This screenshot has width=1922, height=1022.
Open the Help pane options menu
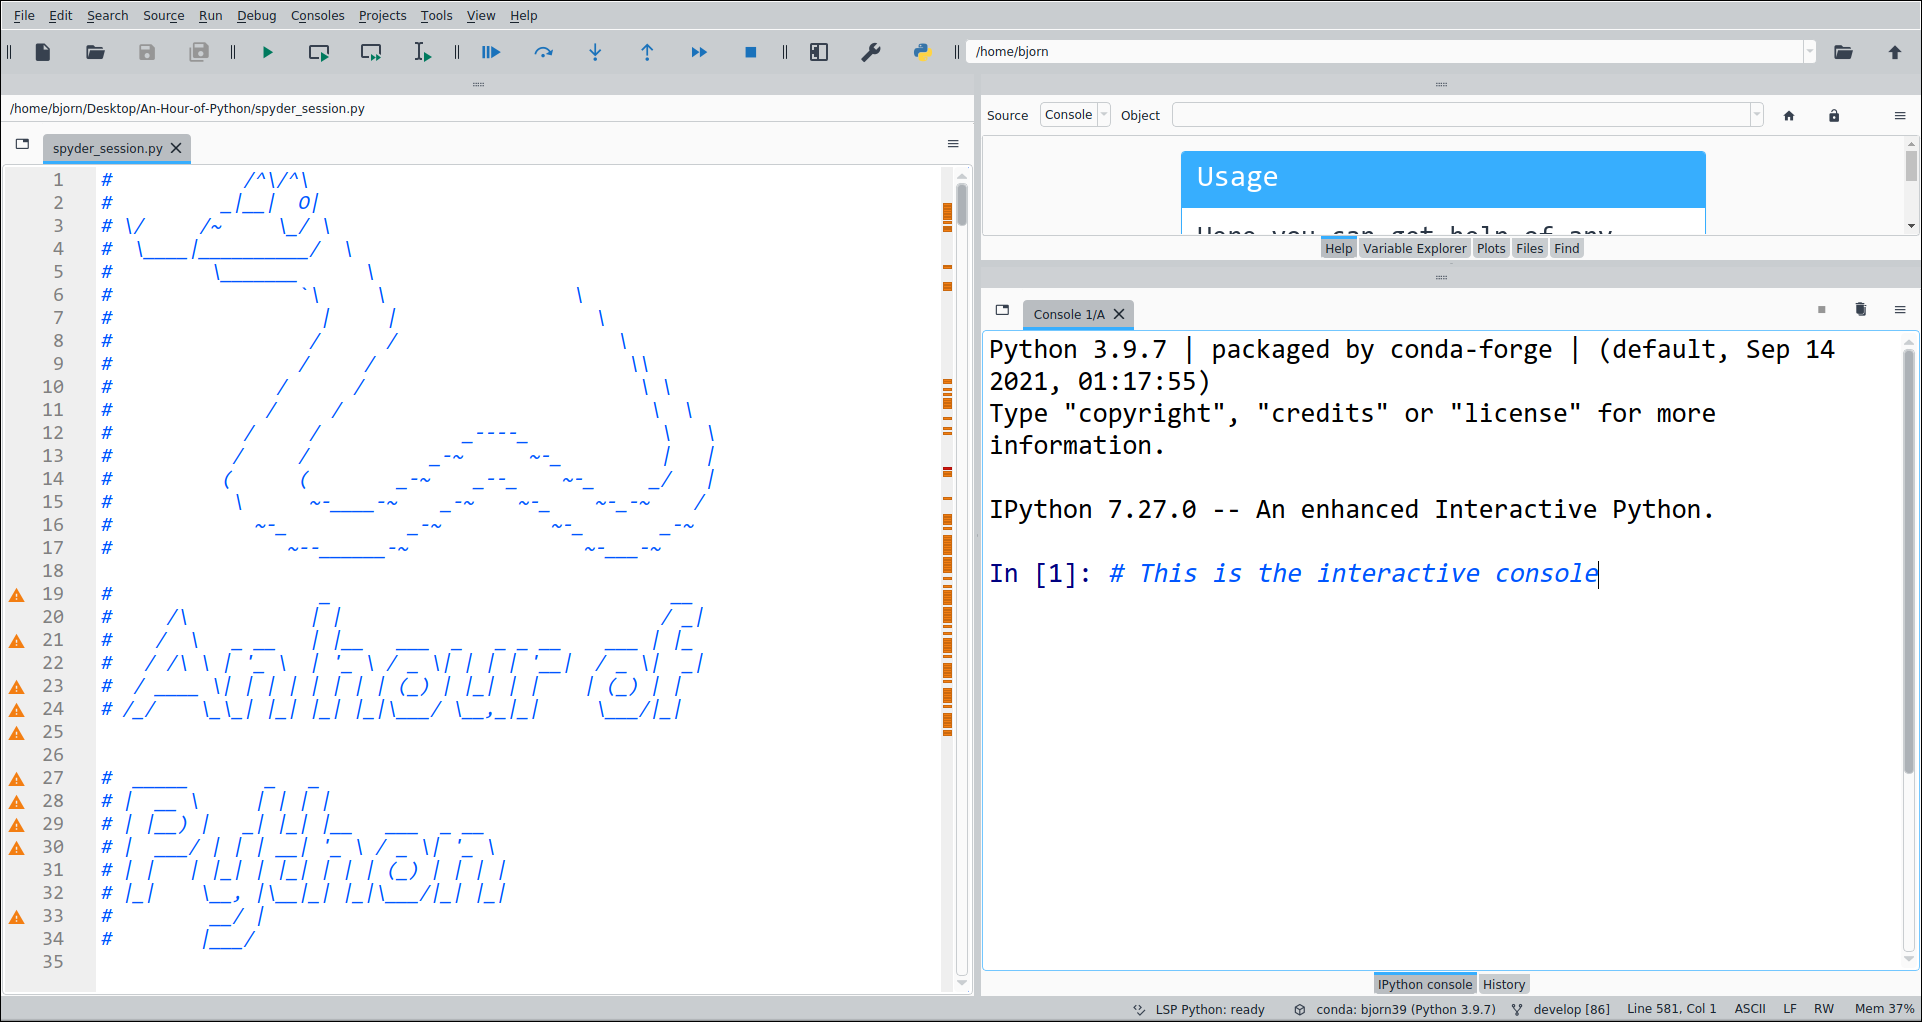point(1900,116)
